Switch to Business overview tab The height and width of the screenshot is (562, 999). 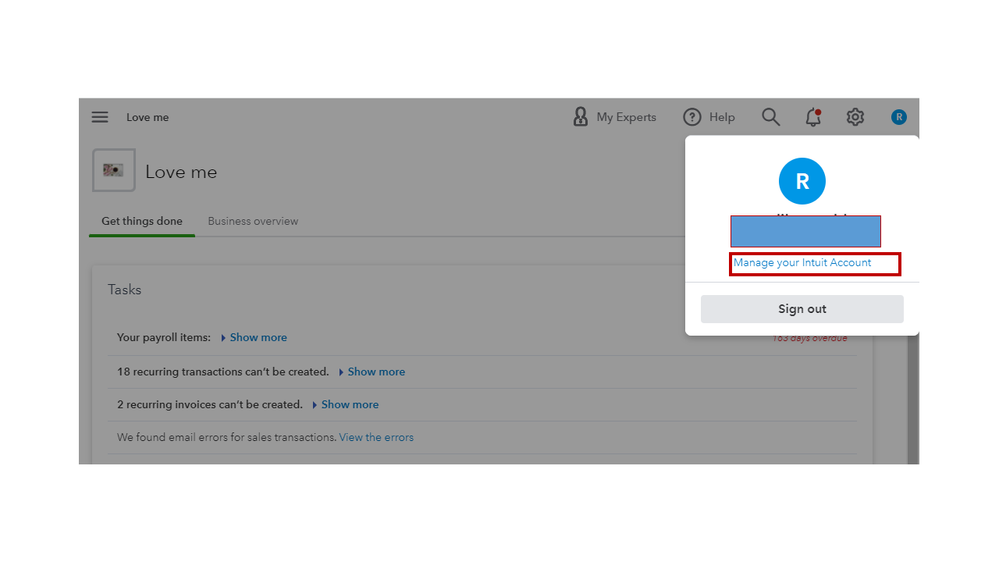point(253,221)
